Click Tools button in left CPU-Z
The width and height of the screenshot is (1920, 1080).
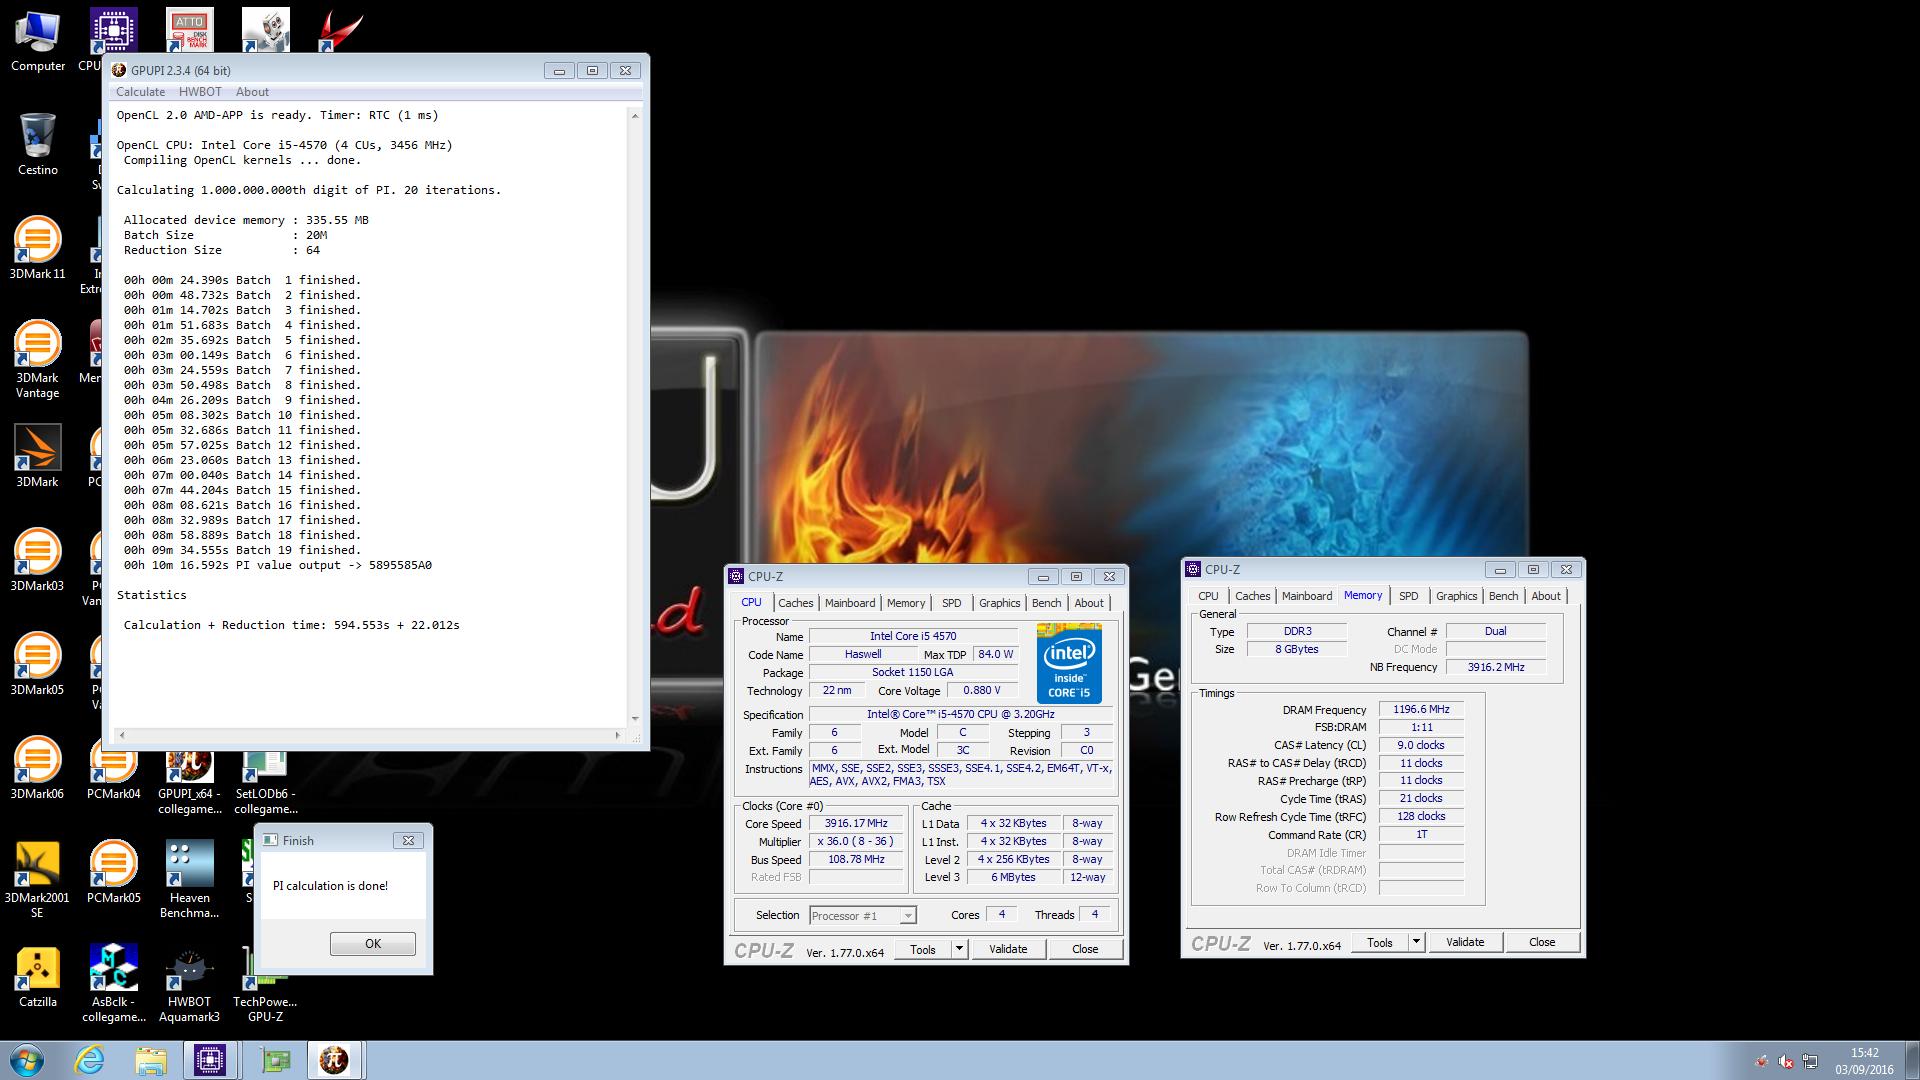923,949
